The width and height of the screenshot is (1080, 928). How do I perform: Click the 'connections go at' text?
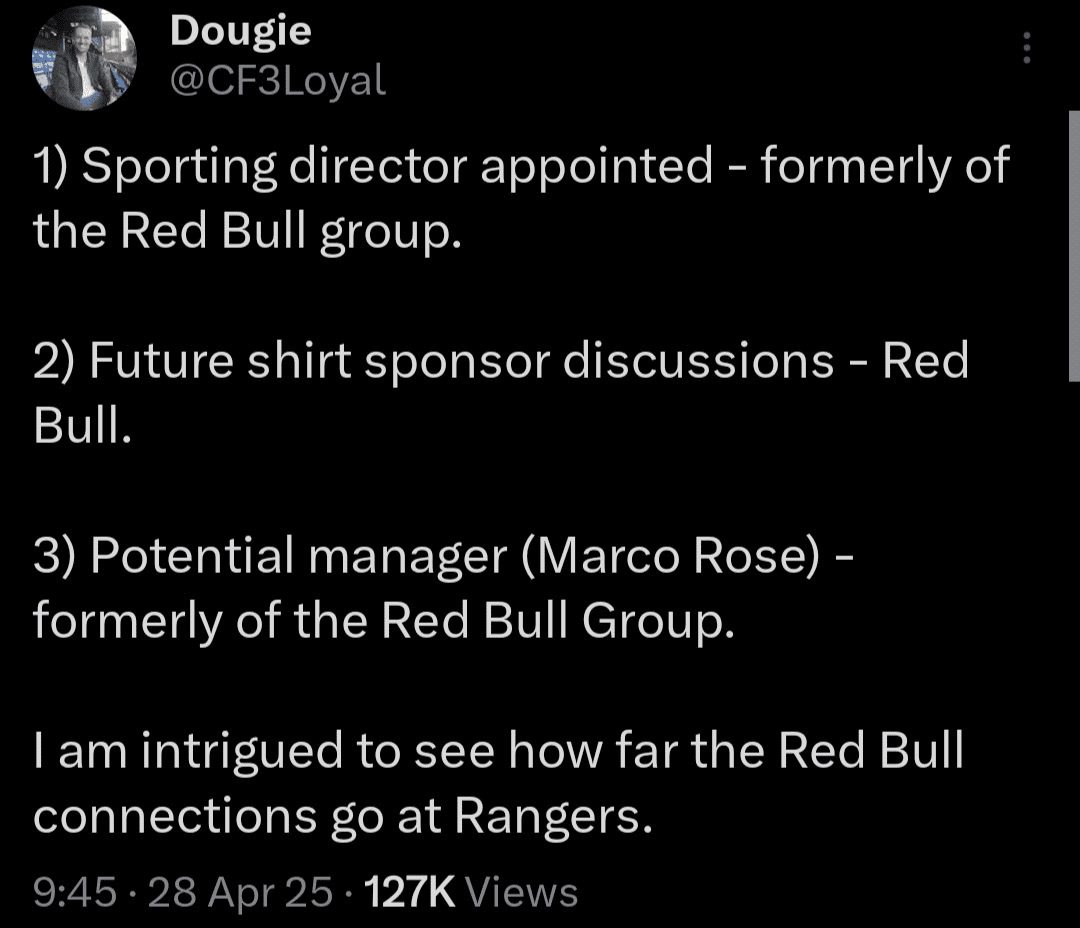238,816
